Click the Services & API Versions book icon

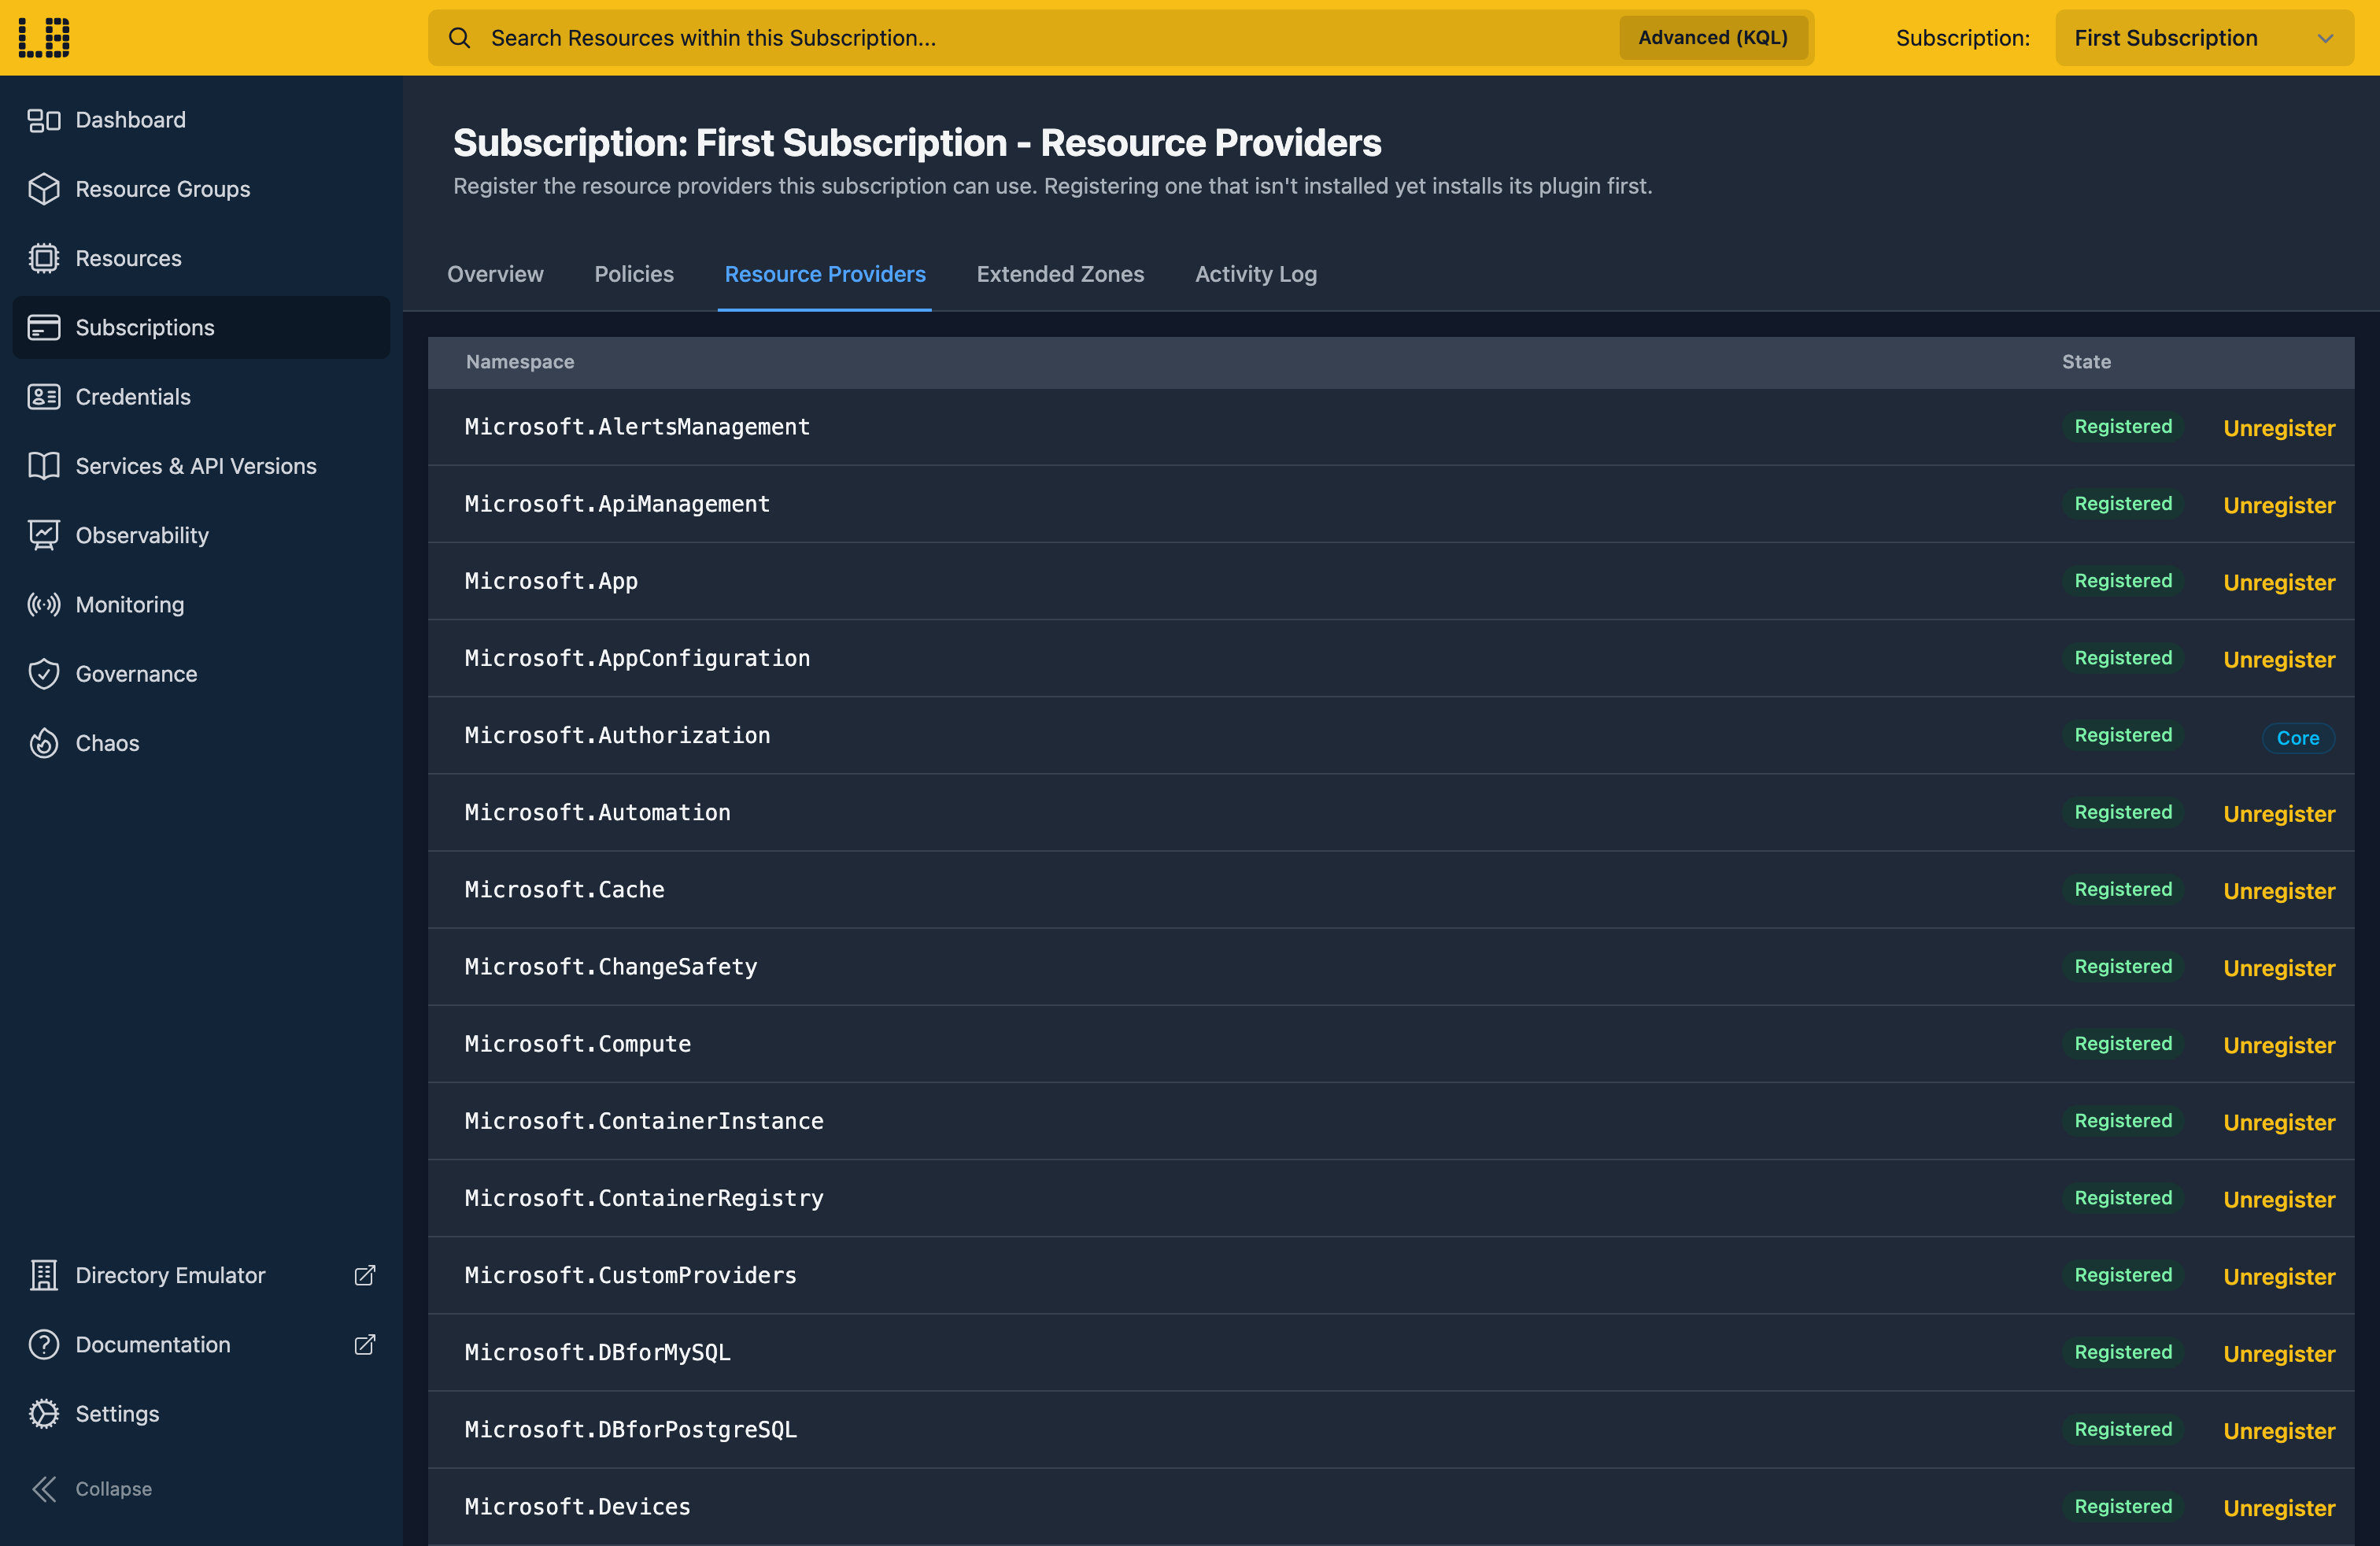pyautogui.click(x=44, y=466)
